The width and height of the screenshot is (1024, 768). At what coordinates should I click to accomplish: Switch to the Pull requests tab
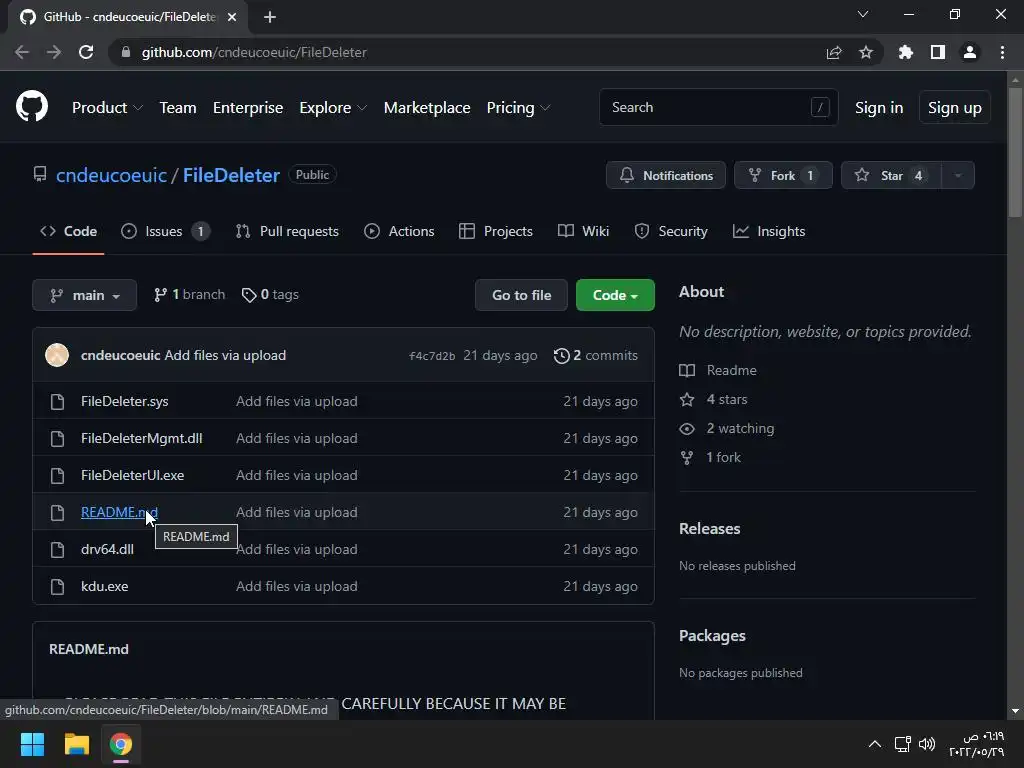[x=287, y=231]
